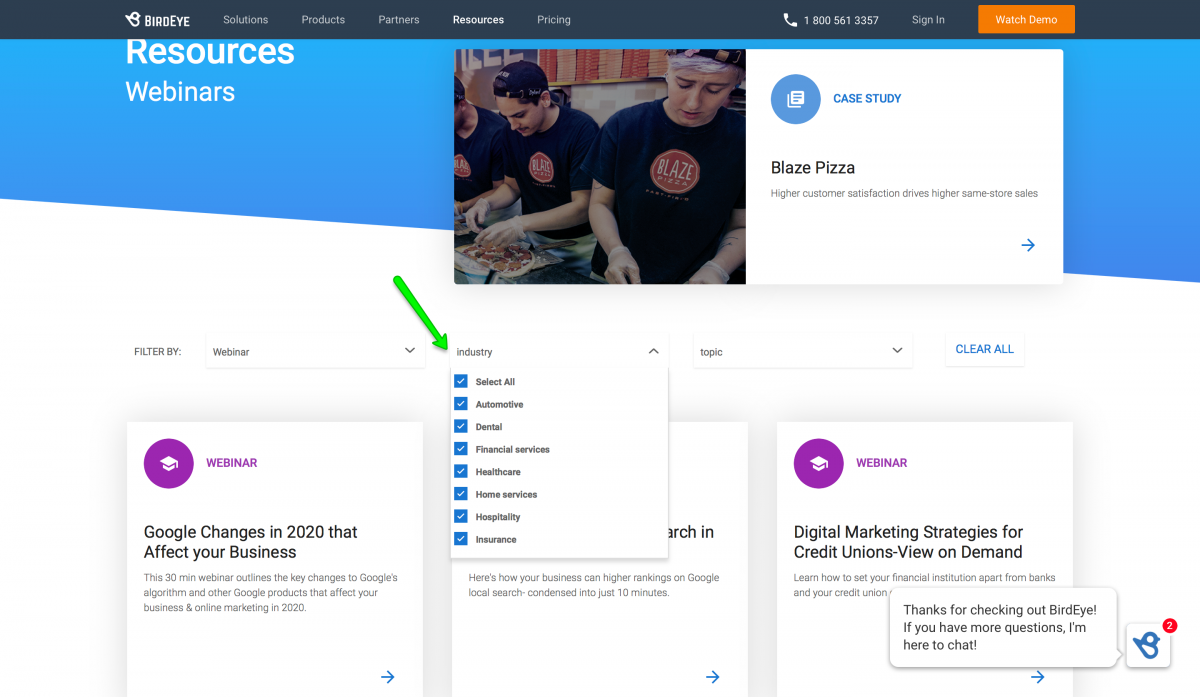Uncheck the Automotive industry checkbox

461,404
